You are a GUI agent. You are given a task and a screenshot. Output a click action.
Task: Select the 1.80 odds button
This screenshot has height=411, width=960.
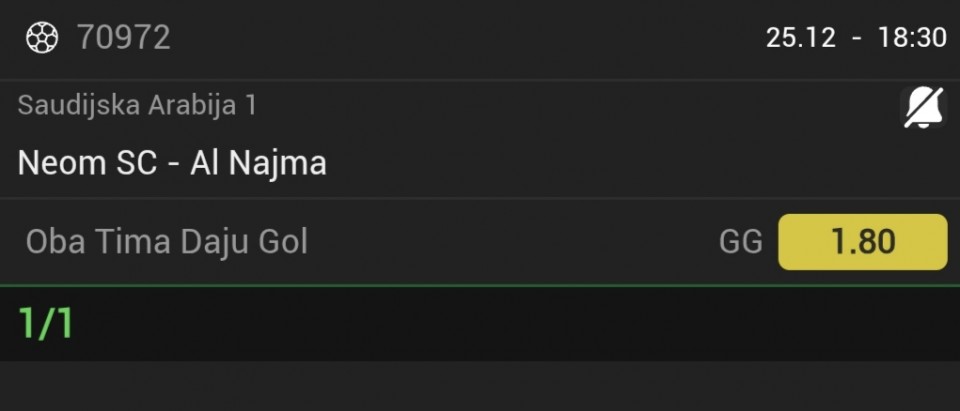point(862,242)
